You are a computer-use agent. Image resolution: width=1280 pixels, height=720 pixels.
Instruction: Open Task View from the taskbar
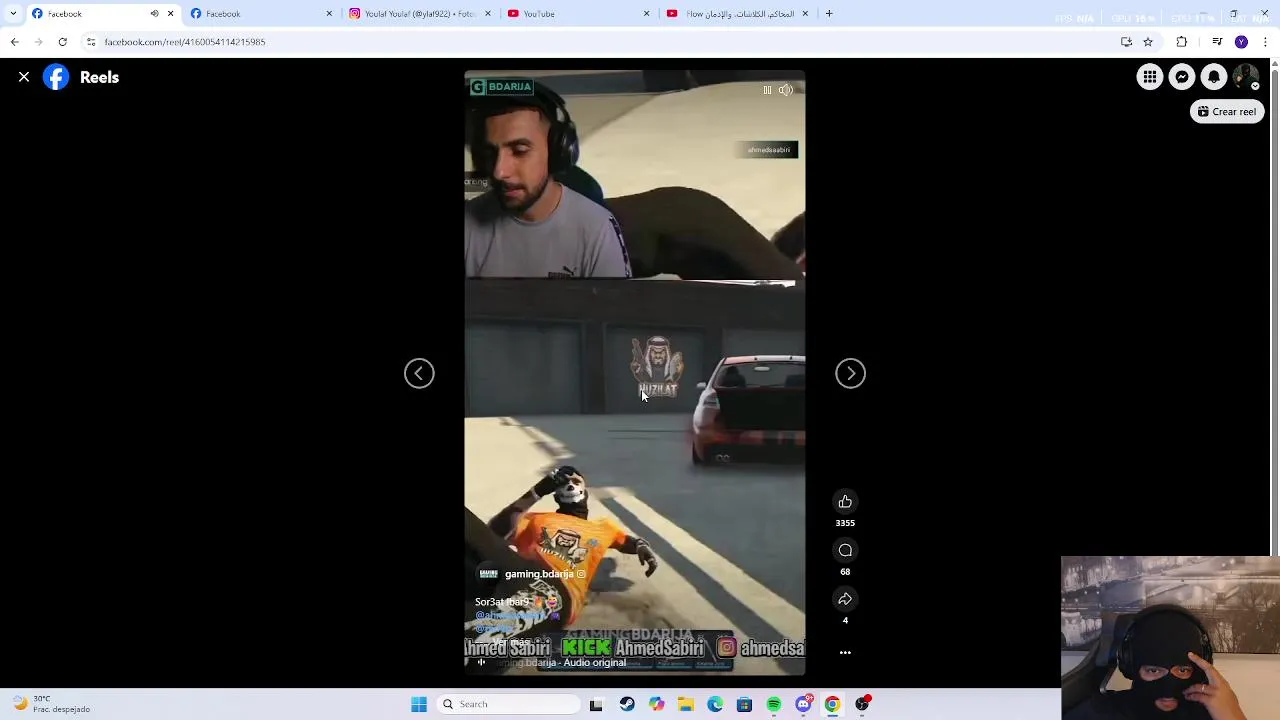(x=596, y=704)
